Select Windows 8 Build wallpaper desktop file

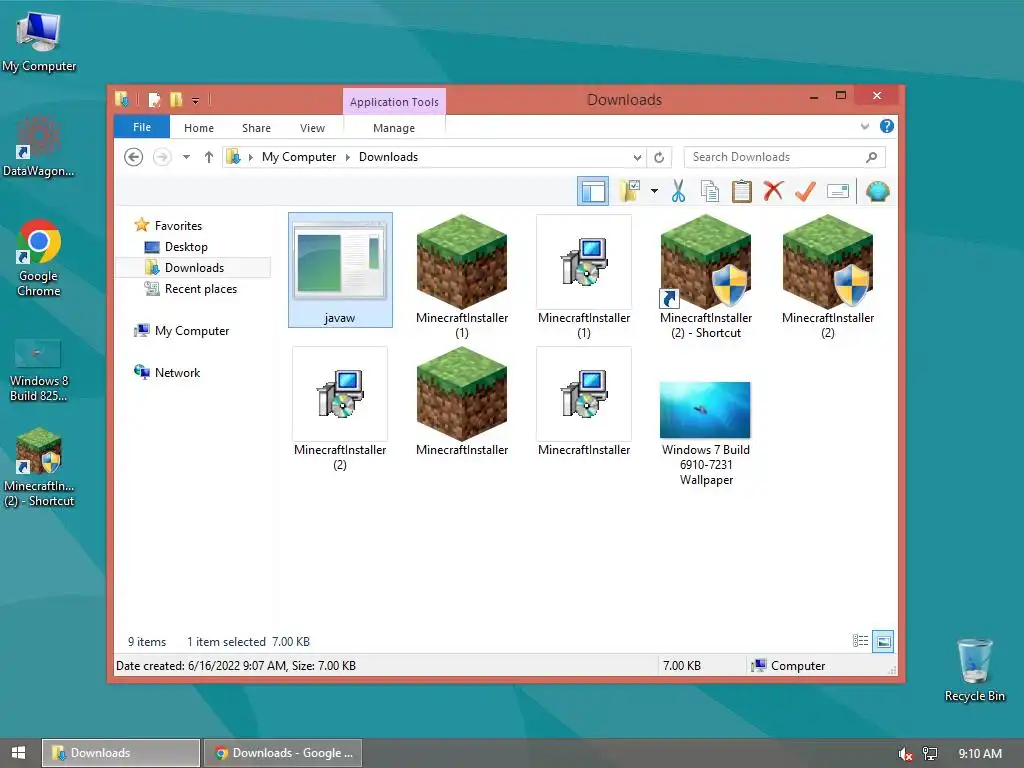(39, 370)
